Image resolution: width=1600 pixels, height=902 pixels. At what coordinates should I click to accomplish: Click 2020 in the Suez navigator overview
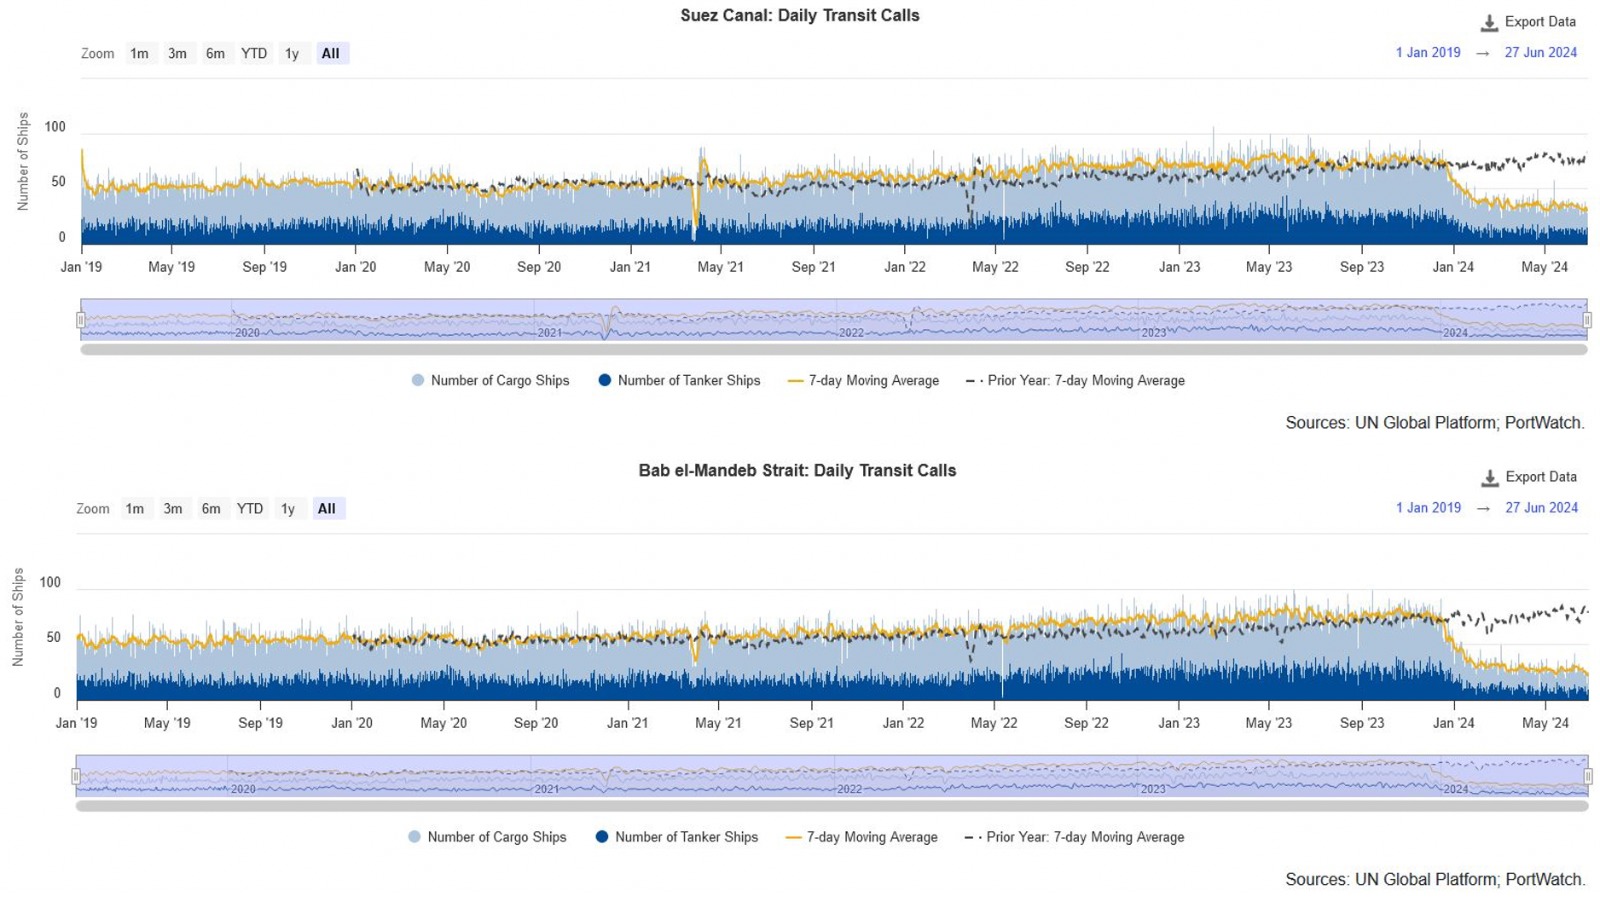tap(247, 333)
